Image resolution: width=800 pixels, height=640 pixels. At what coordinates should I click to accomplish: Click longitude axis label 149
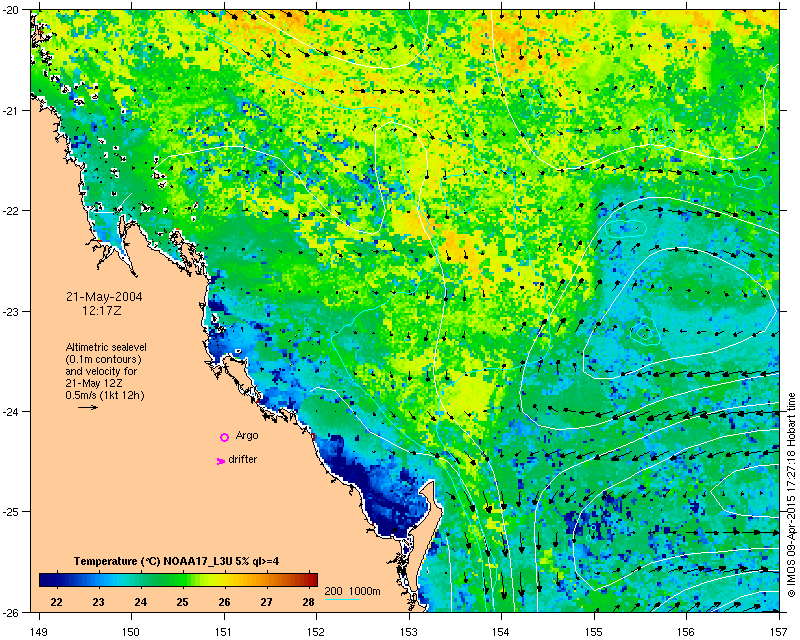coord(39,632)
